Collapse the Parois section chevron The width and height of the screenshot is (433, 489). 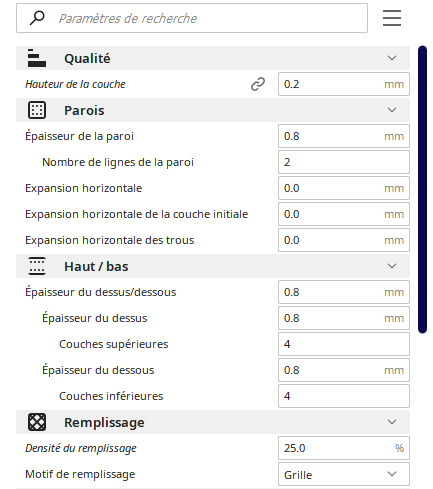tap(392, 110)
